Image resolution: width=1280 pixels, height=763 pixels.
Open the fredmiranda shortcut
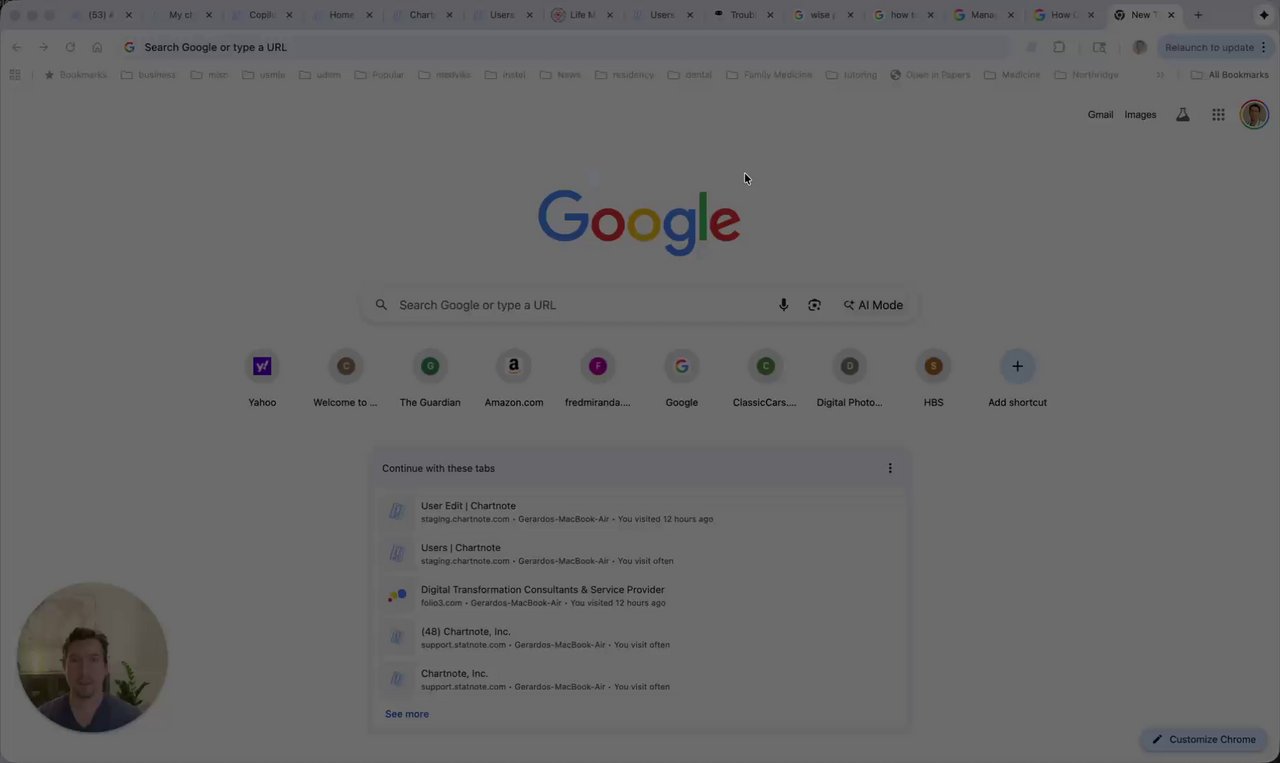[598, 379]
